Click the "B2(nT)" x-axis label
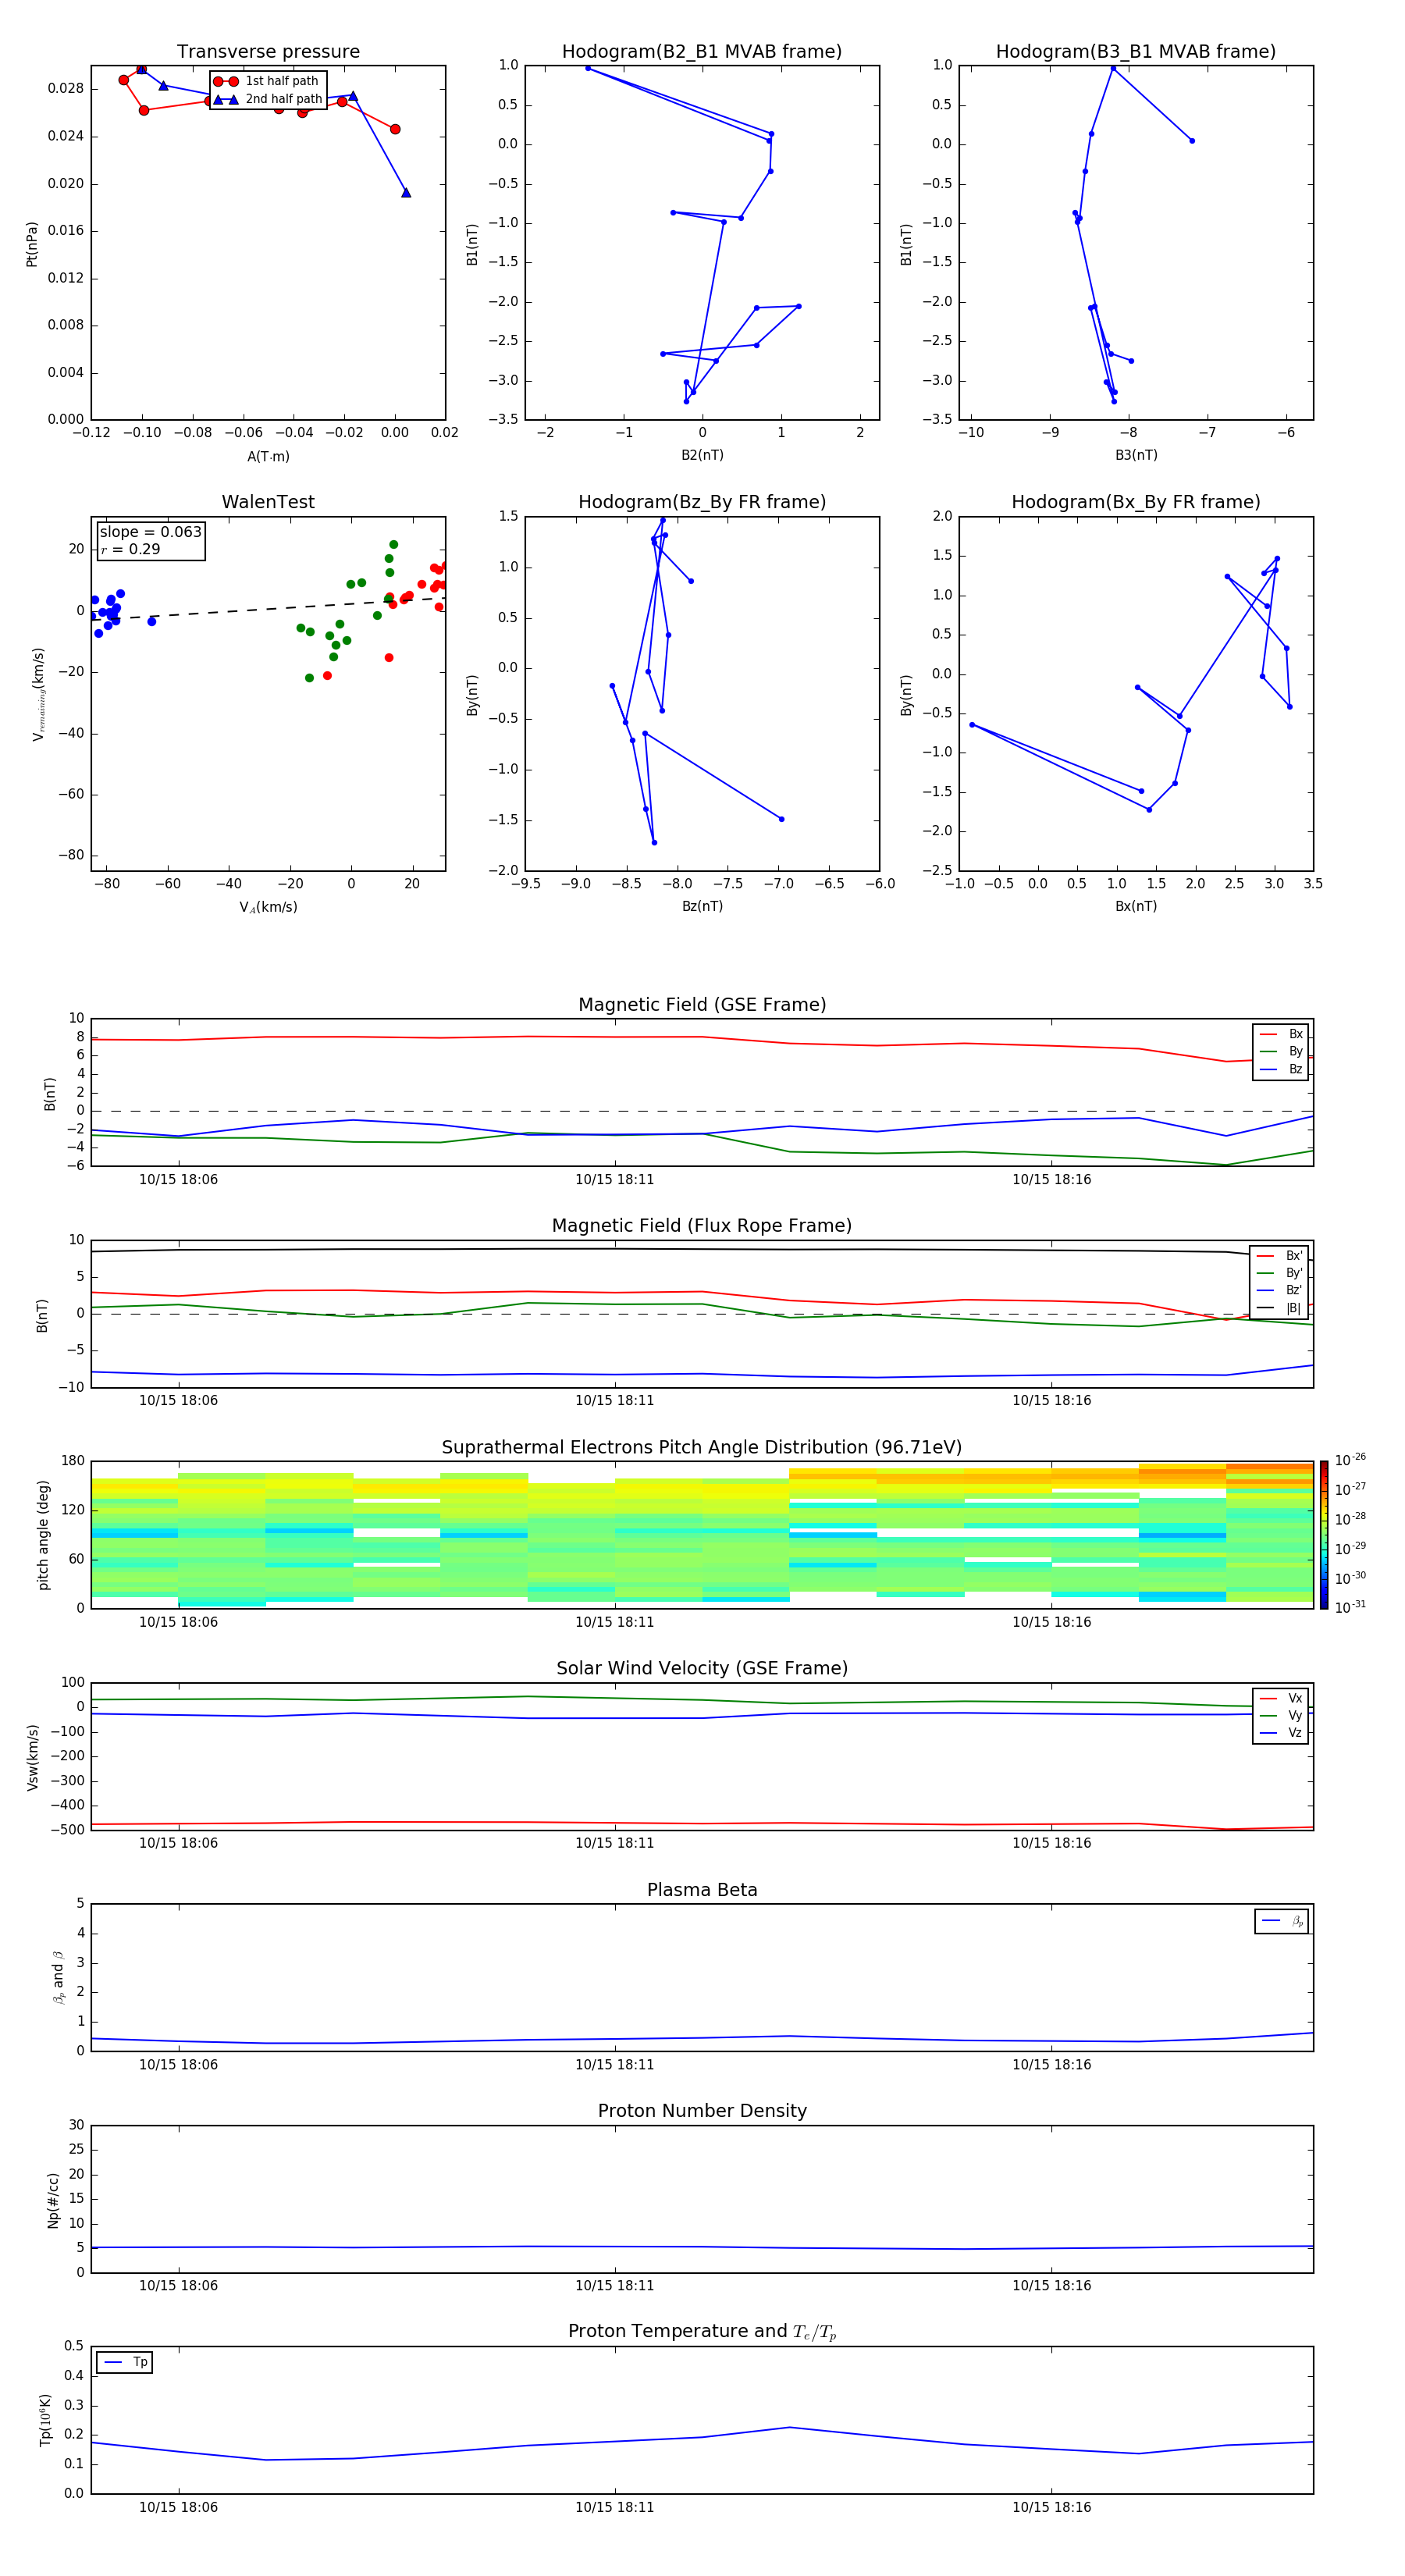1405x2576 pixels. click(702, 455)
